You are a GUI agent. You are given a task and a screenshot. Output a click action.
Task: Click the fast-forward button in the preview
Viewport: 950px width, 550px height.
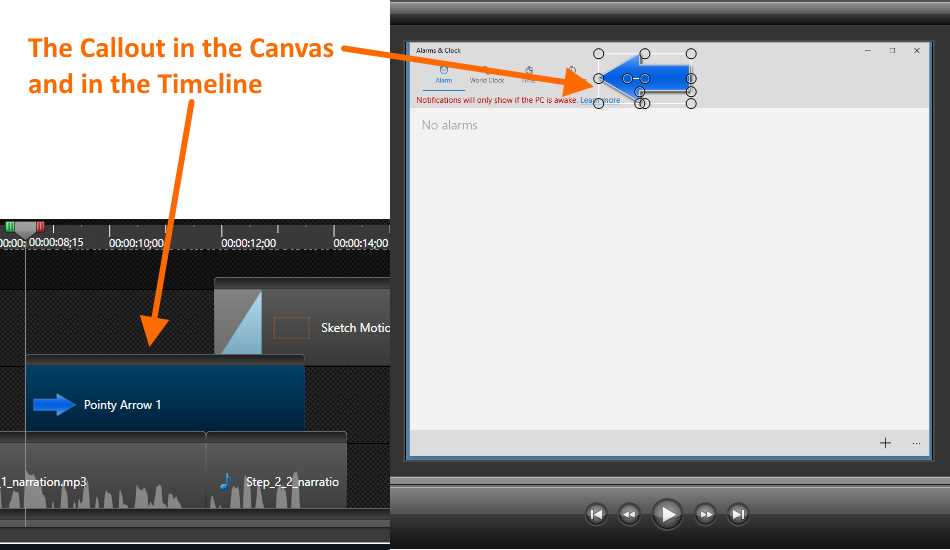[x=705, y=514]
